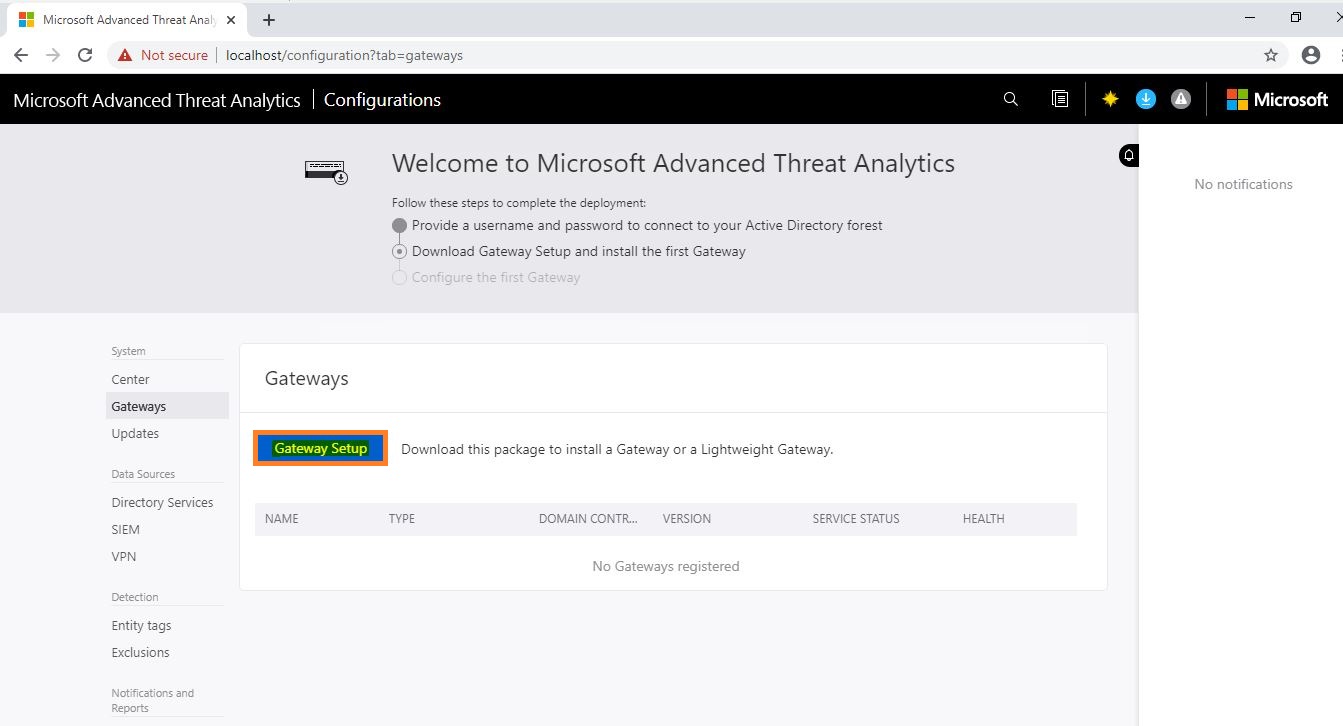Click the blue download health icon
Image resolution: width=1343 pixels, height=726 pixels.
pos(1146,99)
